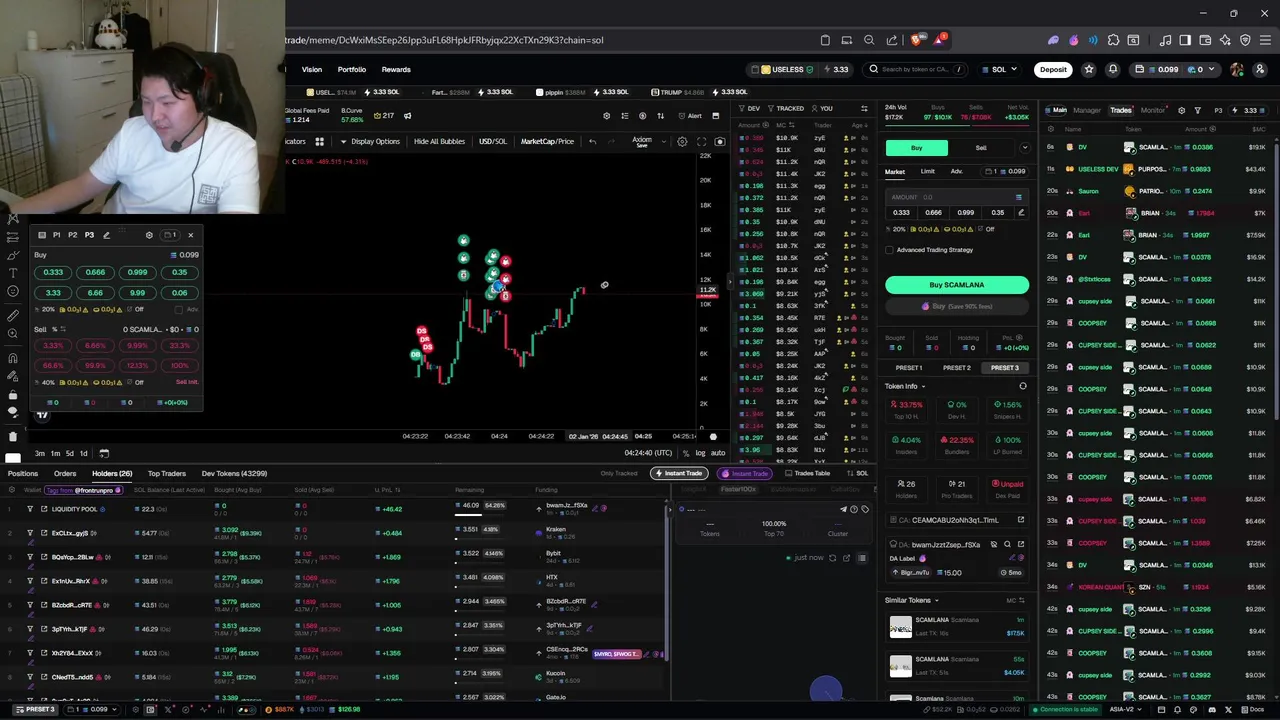
Task: Click the Deposit button
Action: pos(1053,69)
